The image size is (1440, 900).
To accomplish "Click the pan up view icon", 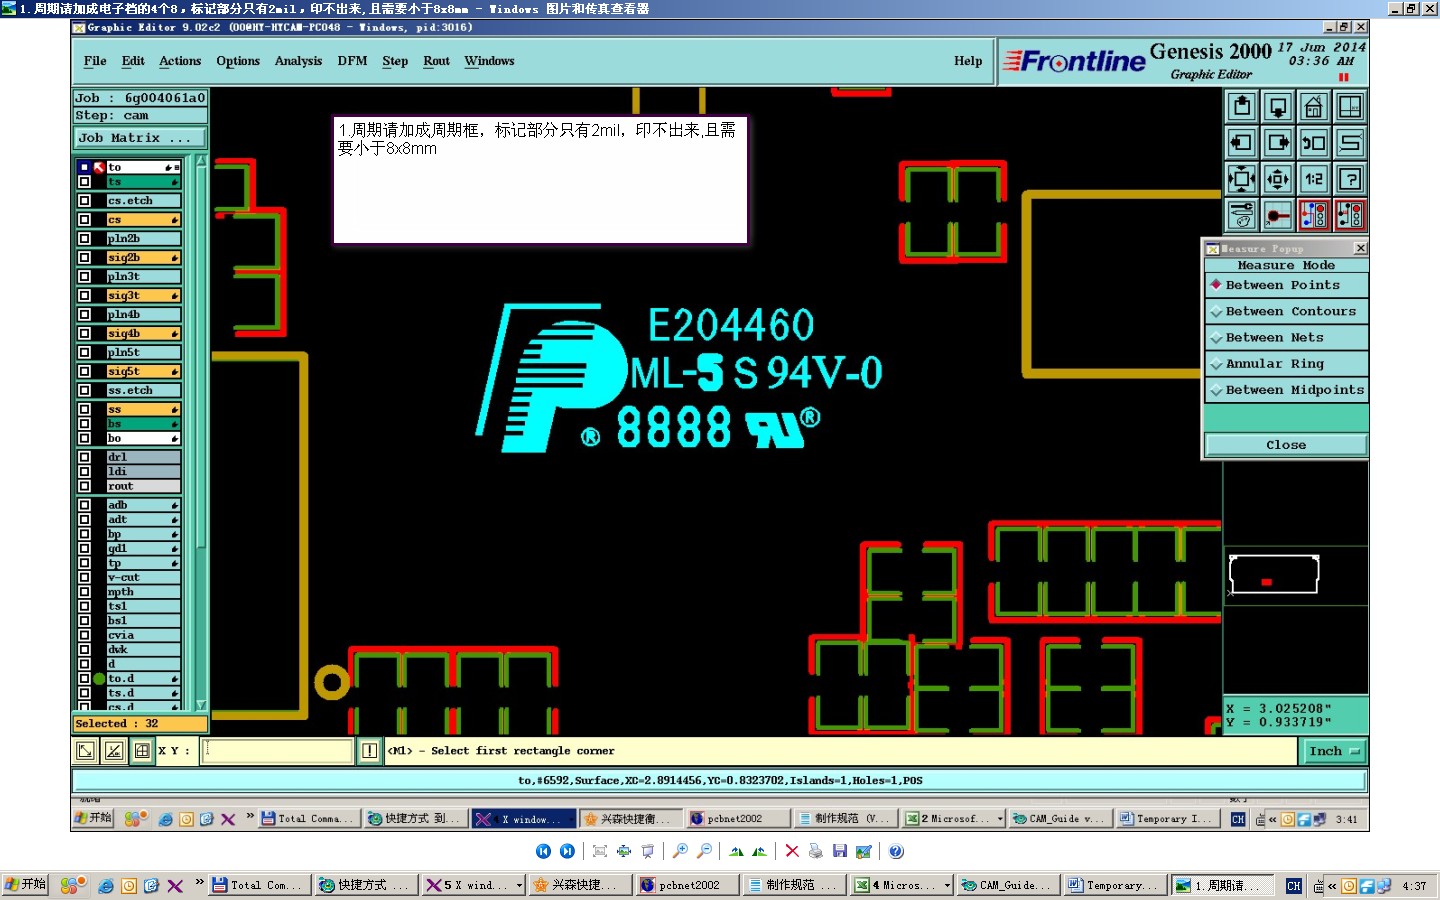I will (1241, 106).
